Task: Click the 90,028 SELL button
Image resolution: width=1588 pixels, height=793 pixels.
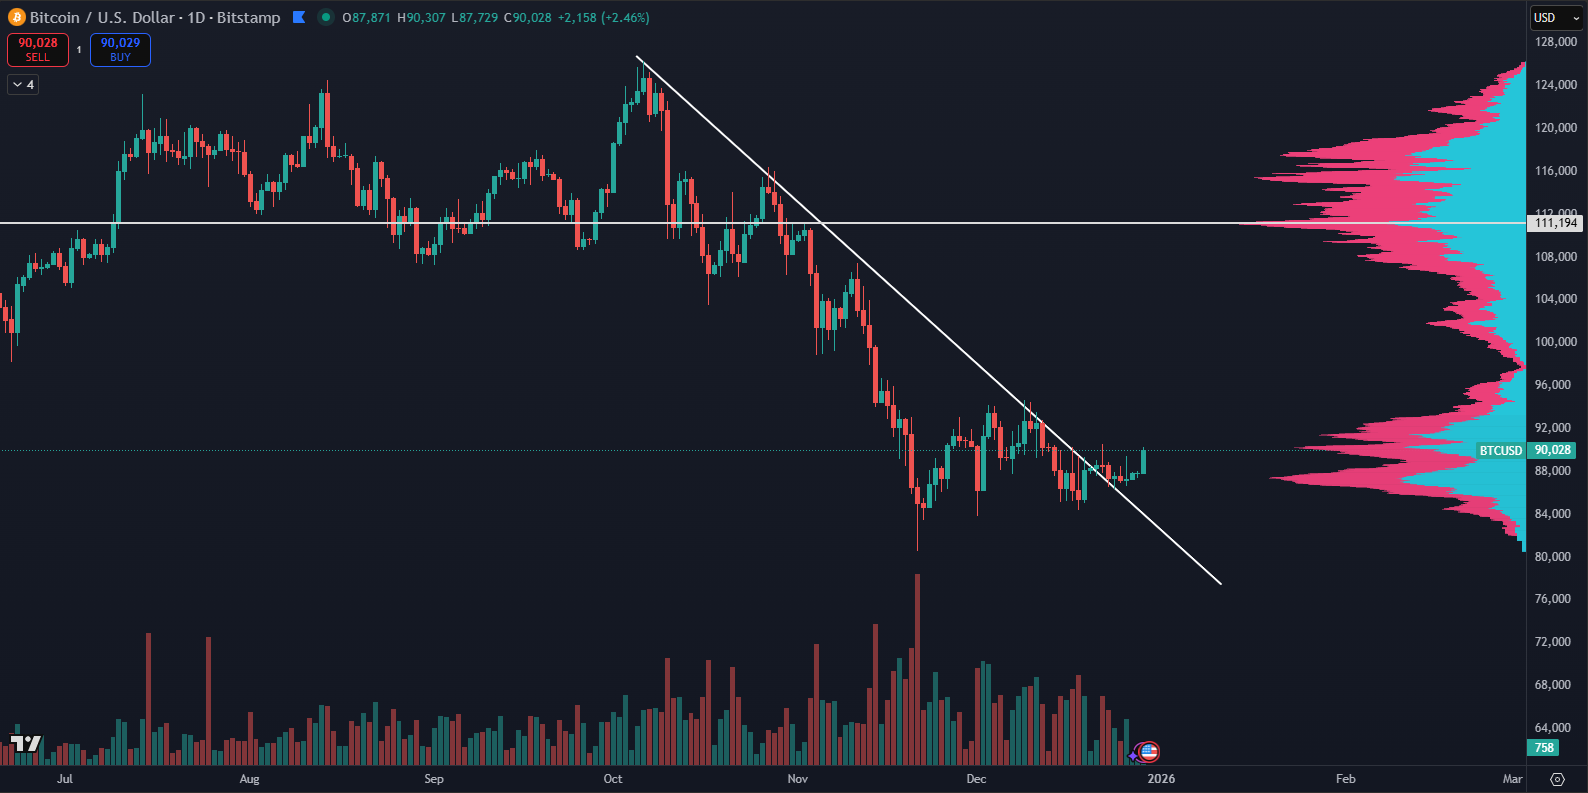Action: (38, 49)
